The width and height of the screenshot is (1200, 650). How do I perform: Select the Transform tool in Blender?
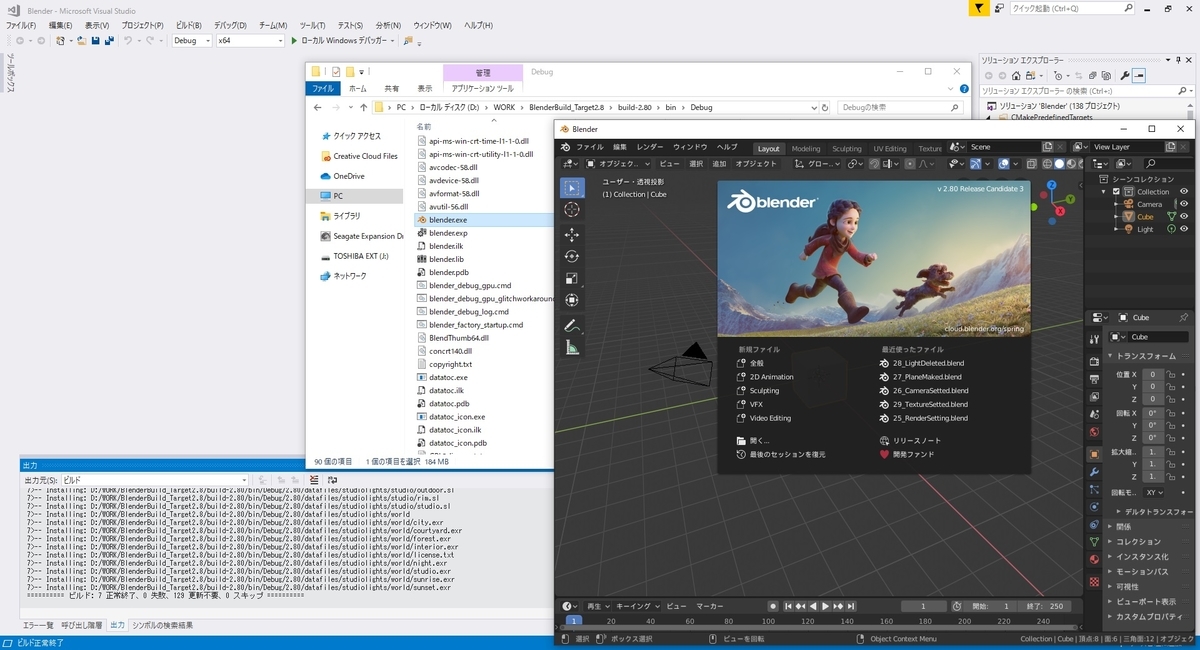[x=572, y=300]
